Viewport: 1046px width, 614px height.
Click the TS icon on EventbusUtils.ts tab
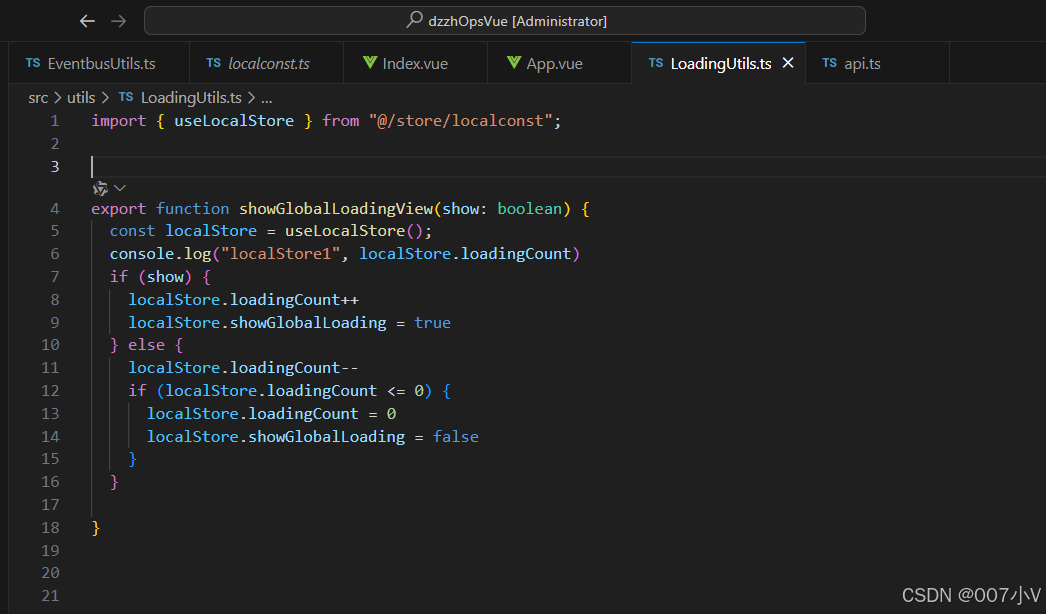point(31,62)
